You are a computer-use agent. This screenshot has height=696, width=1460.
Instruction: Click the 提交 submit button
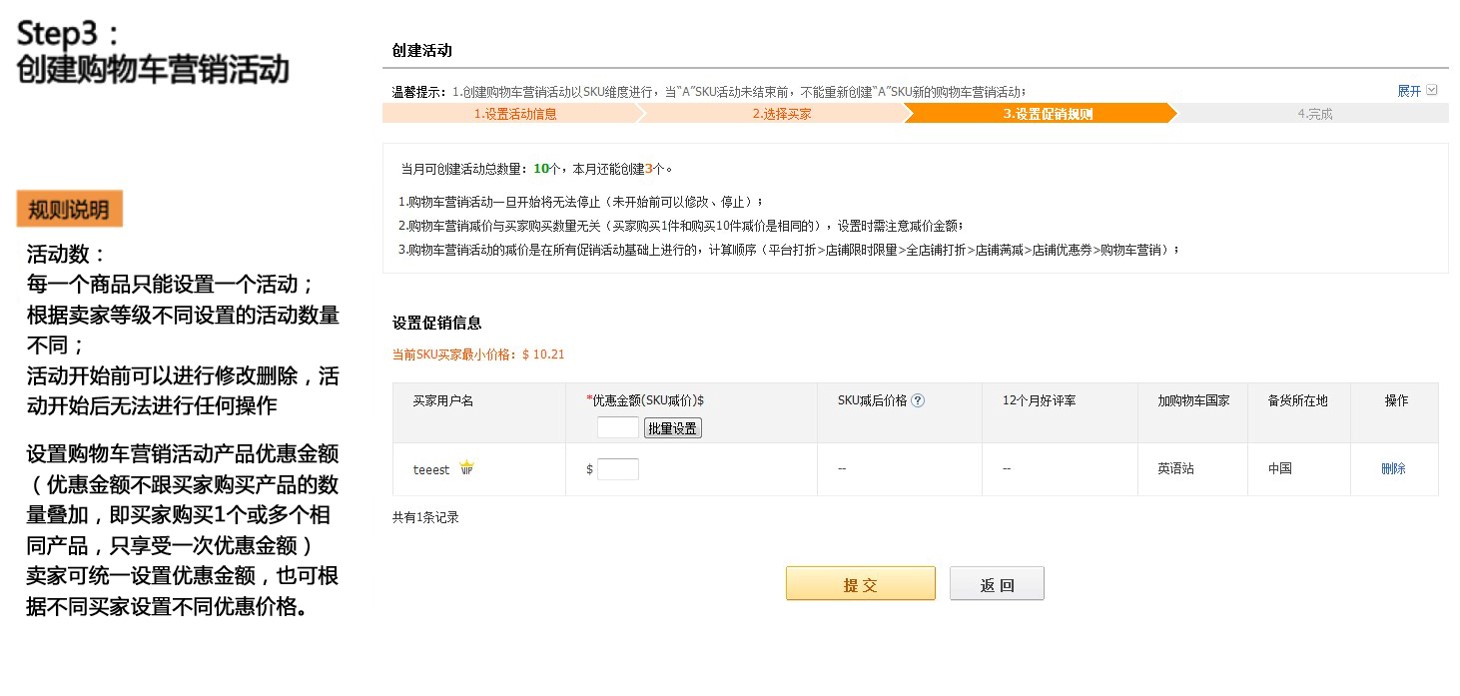click(x=860, y=583)
